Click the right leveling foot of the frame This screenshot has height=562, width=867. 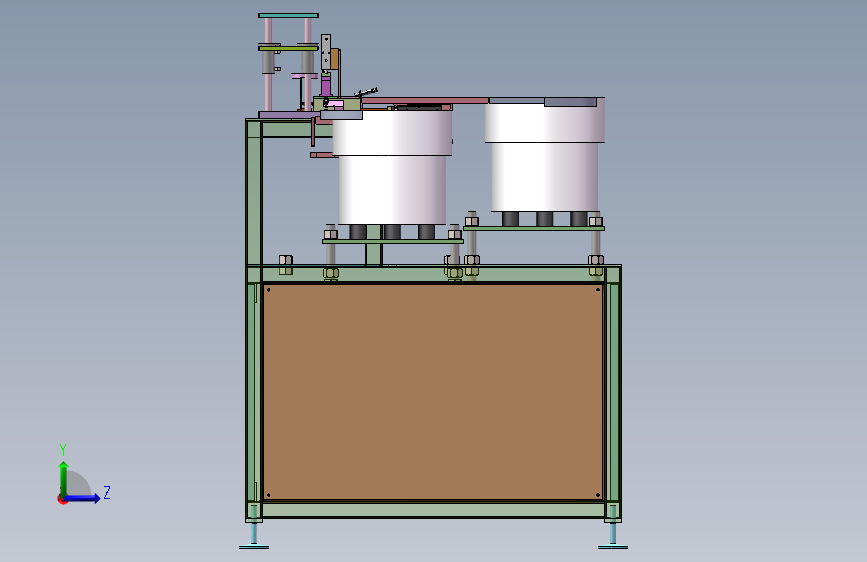[613, 535]
